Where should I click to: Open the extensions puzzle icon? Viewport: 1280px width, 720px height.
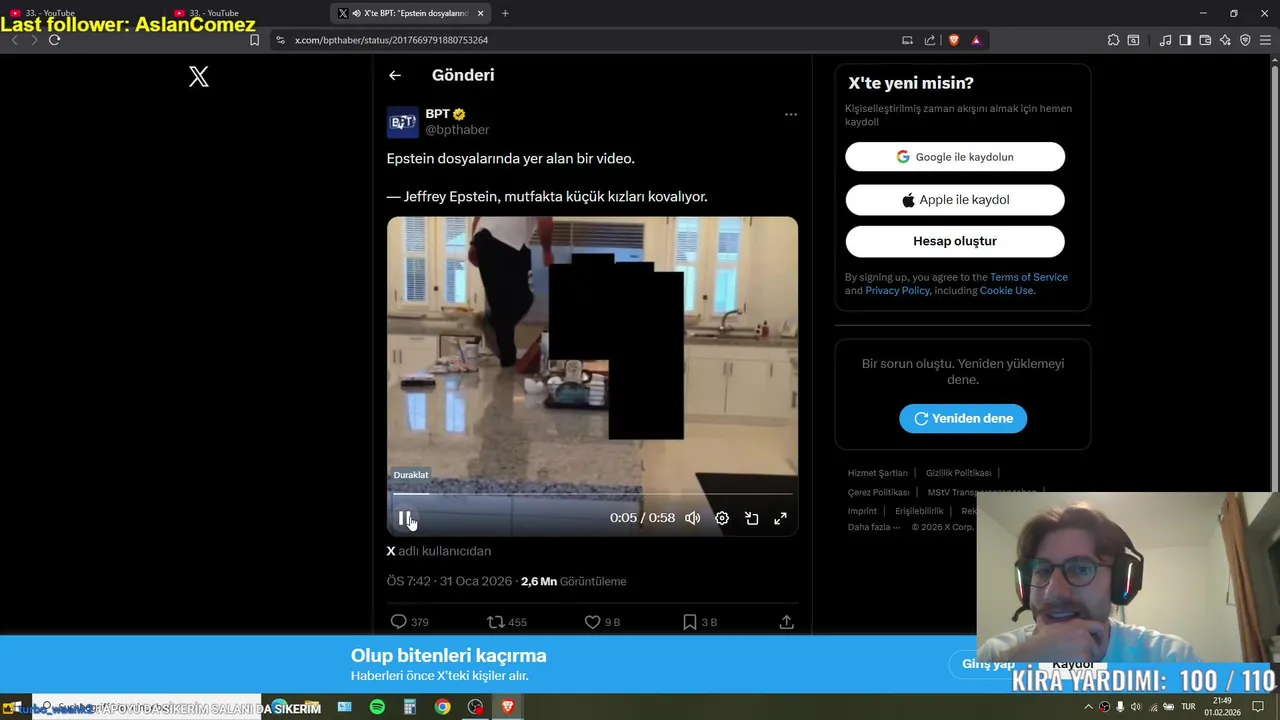click(1113, 40)
